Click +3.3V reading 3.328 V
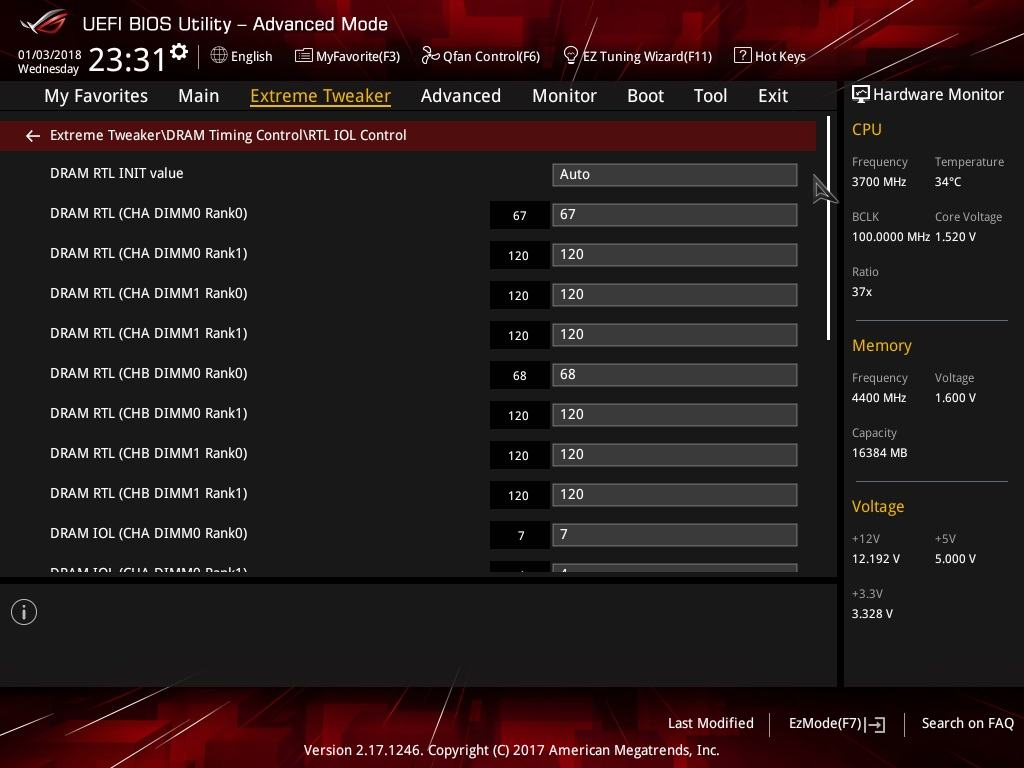The width and height of the screenshot is (1024, 768). point(872,614)
